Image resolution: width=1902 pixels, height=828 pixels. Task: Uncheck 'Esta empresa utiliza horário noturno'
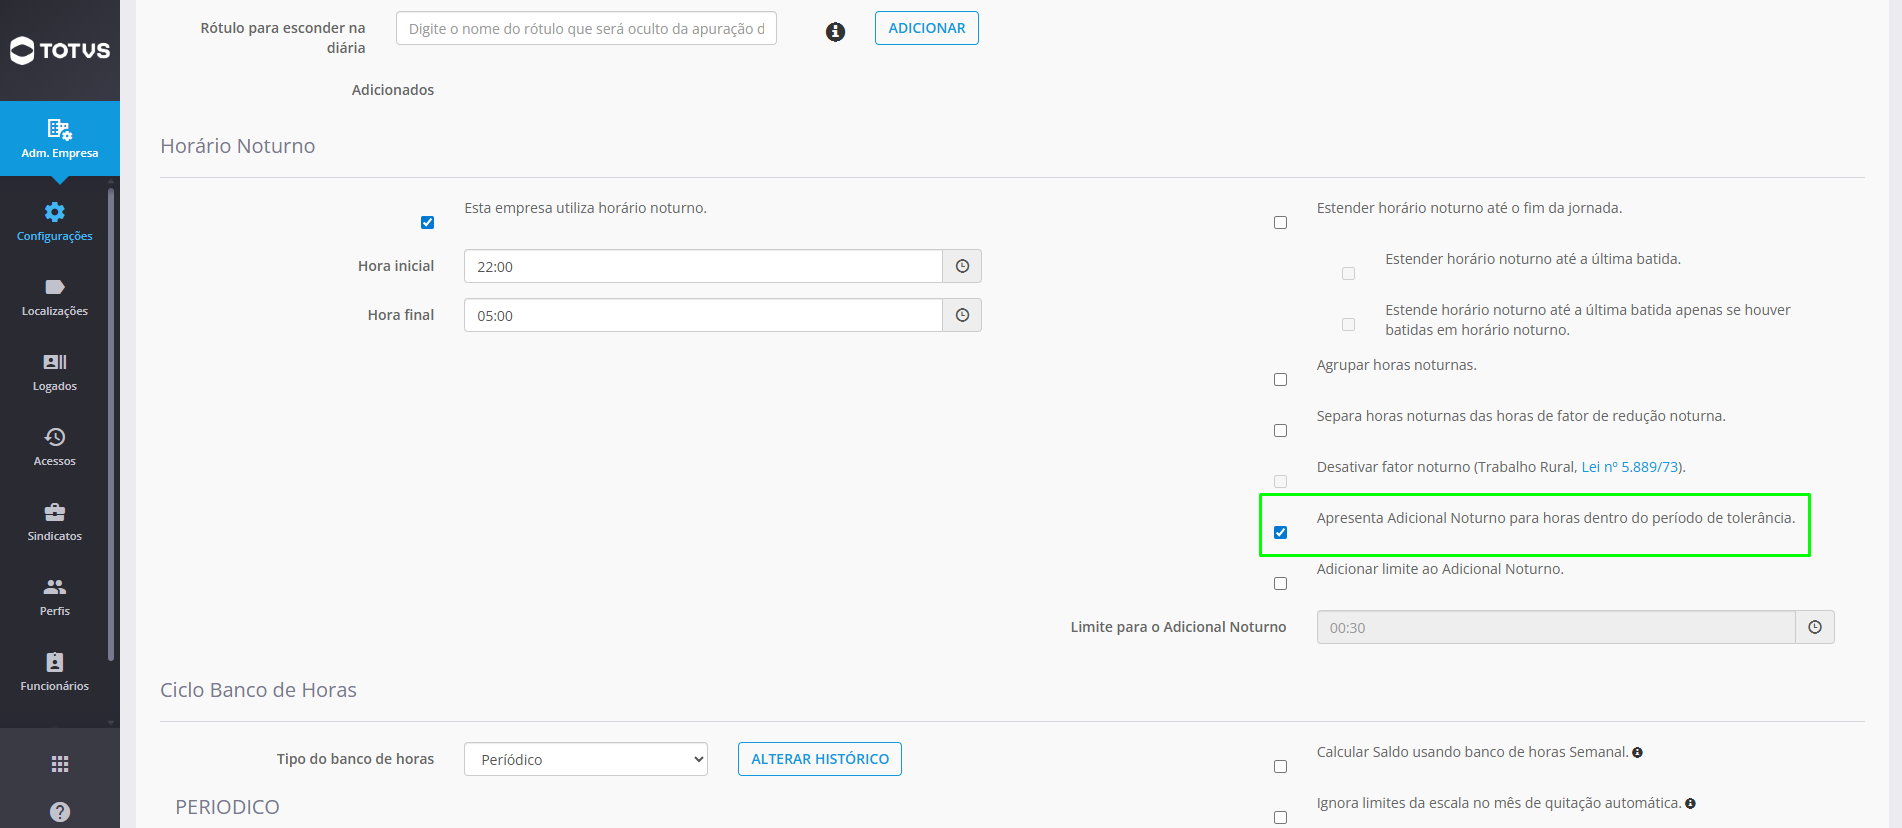(427, 222)
